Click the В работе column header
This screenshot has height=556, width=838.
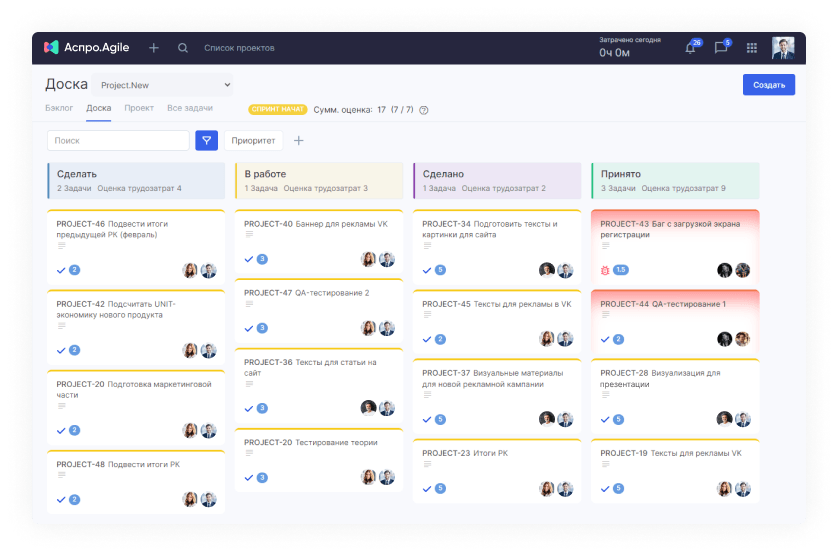tap(319, 181)
